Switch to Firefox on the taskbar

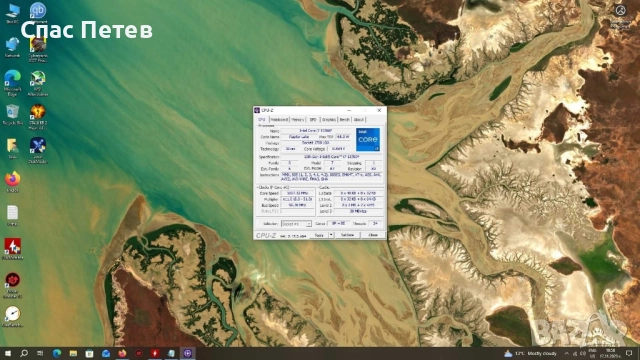[x=122, y=353]
